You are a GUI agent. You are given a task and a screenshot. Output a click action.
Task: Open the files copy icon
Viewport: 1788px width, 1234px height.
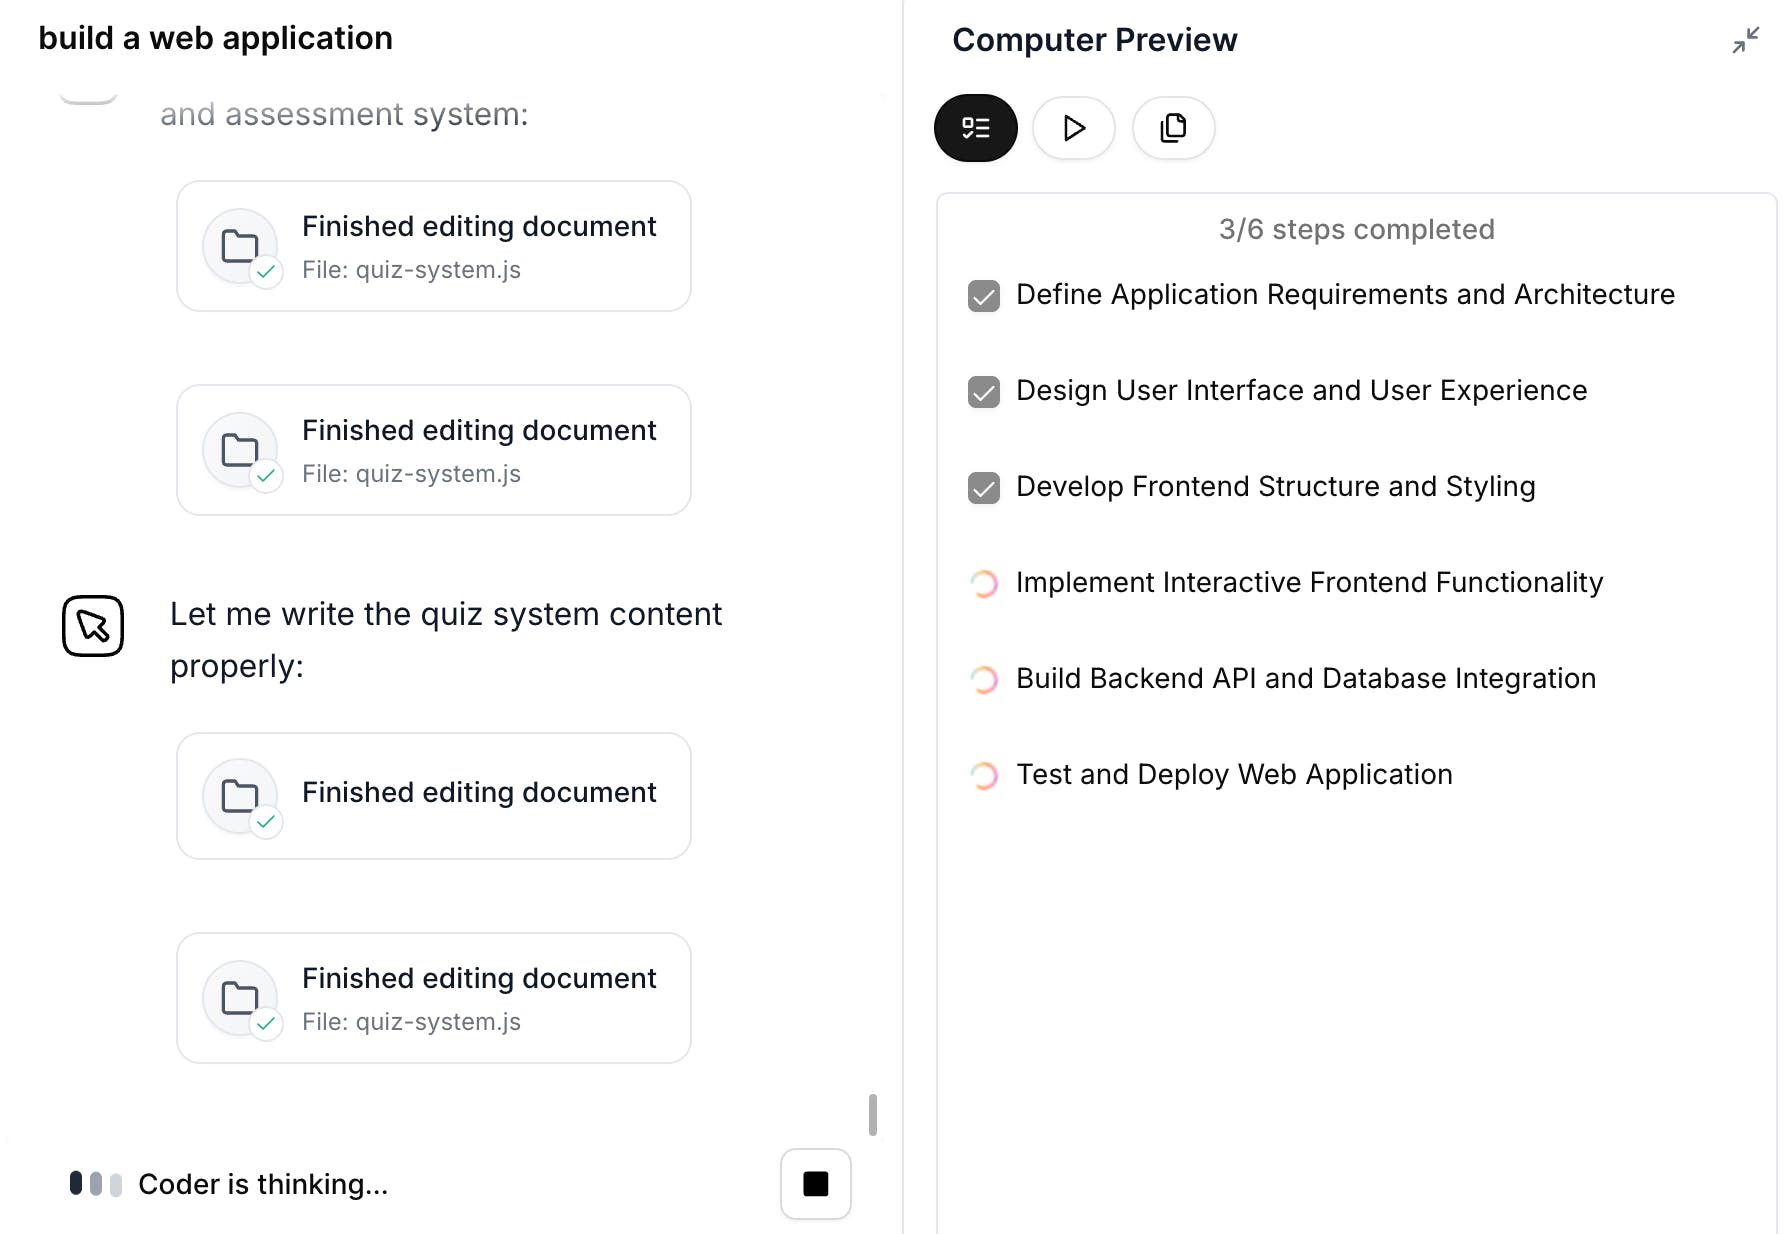pos(1173,128)
